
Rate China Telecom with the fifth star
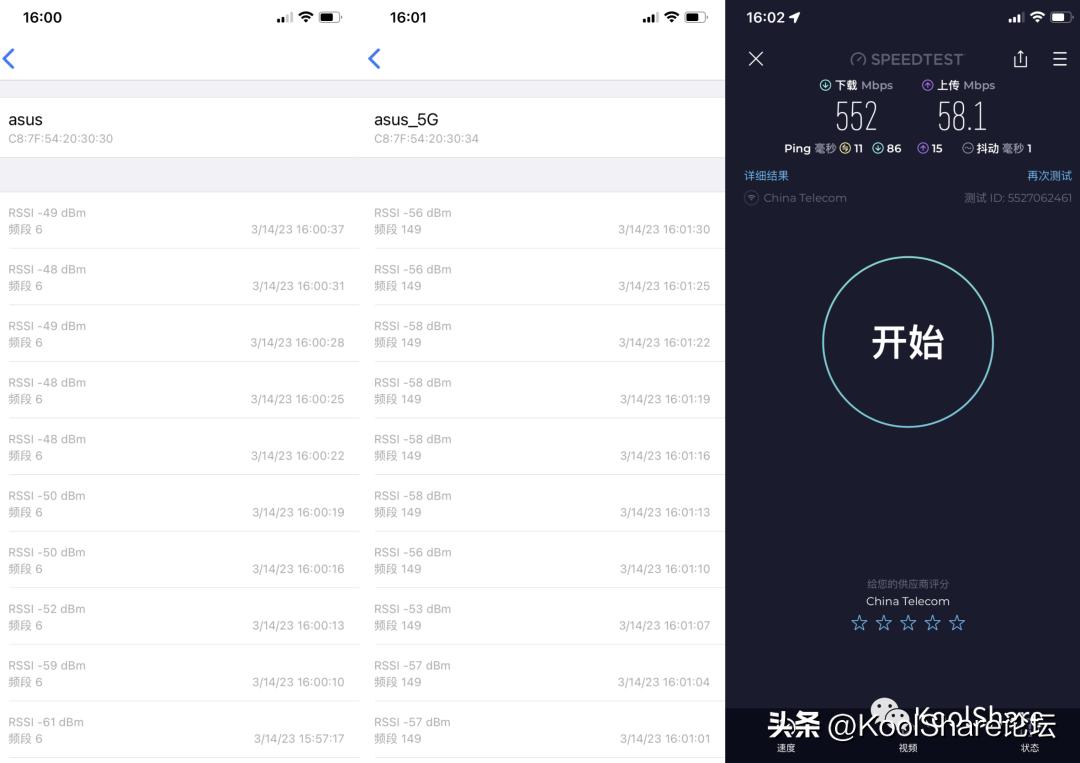(x=957, y=623)
